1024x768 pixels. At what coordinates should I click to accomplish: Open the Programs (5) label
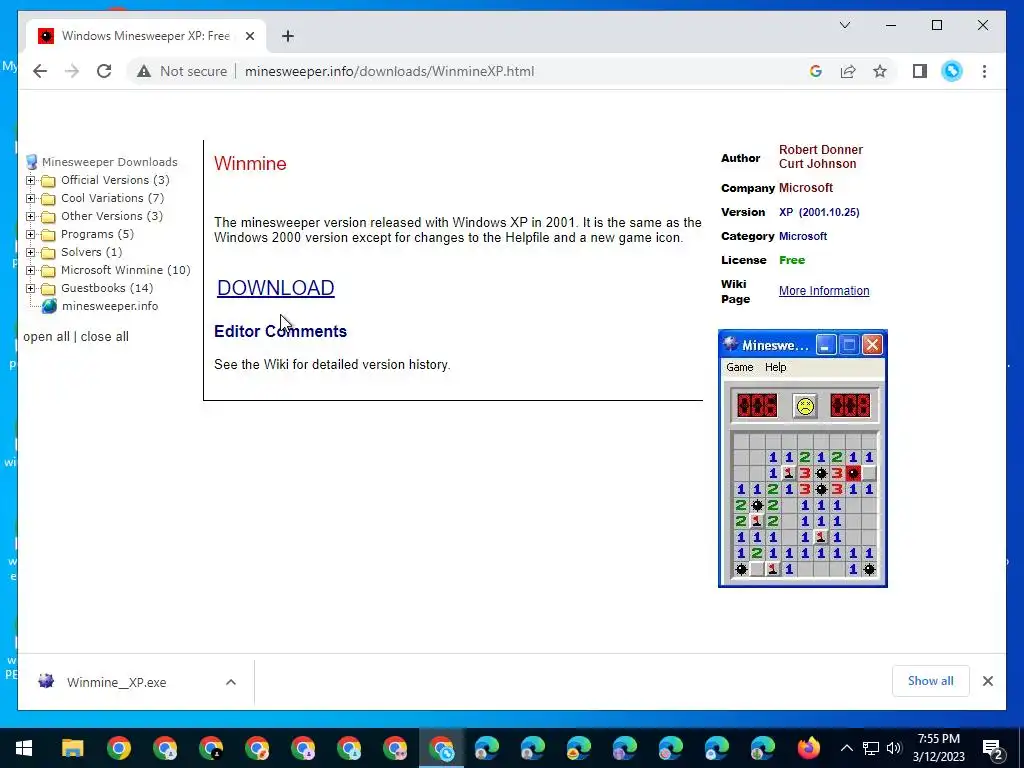point(97,234)
